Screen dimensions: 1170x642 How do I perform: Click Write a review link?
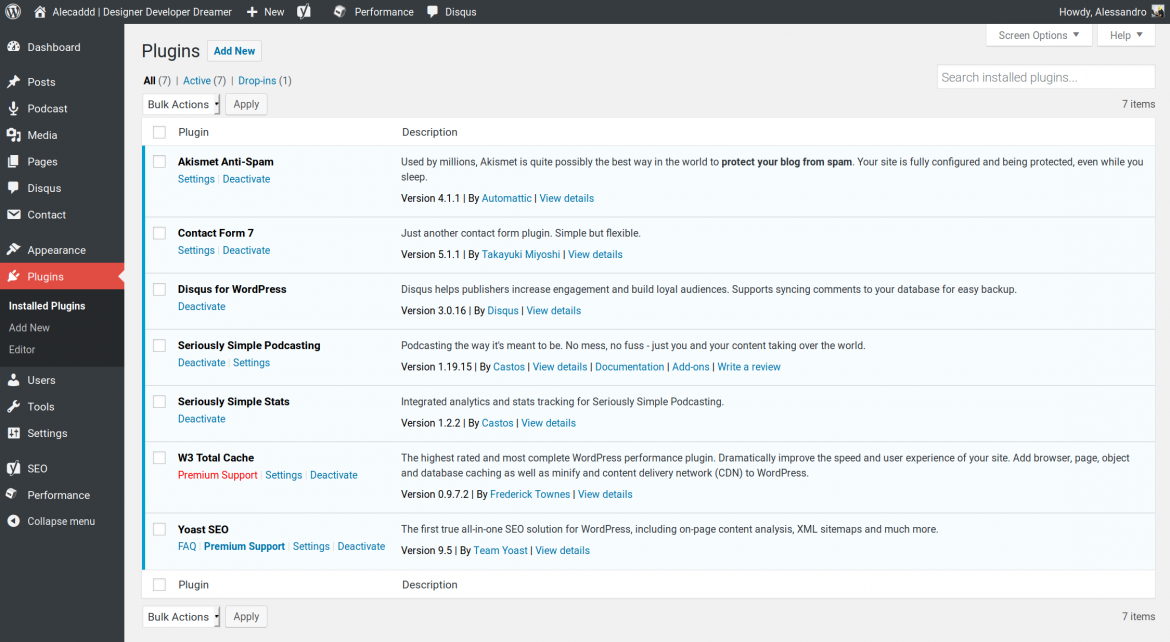pyautogui.click(x=749, y=367)
